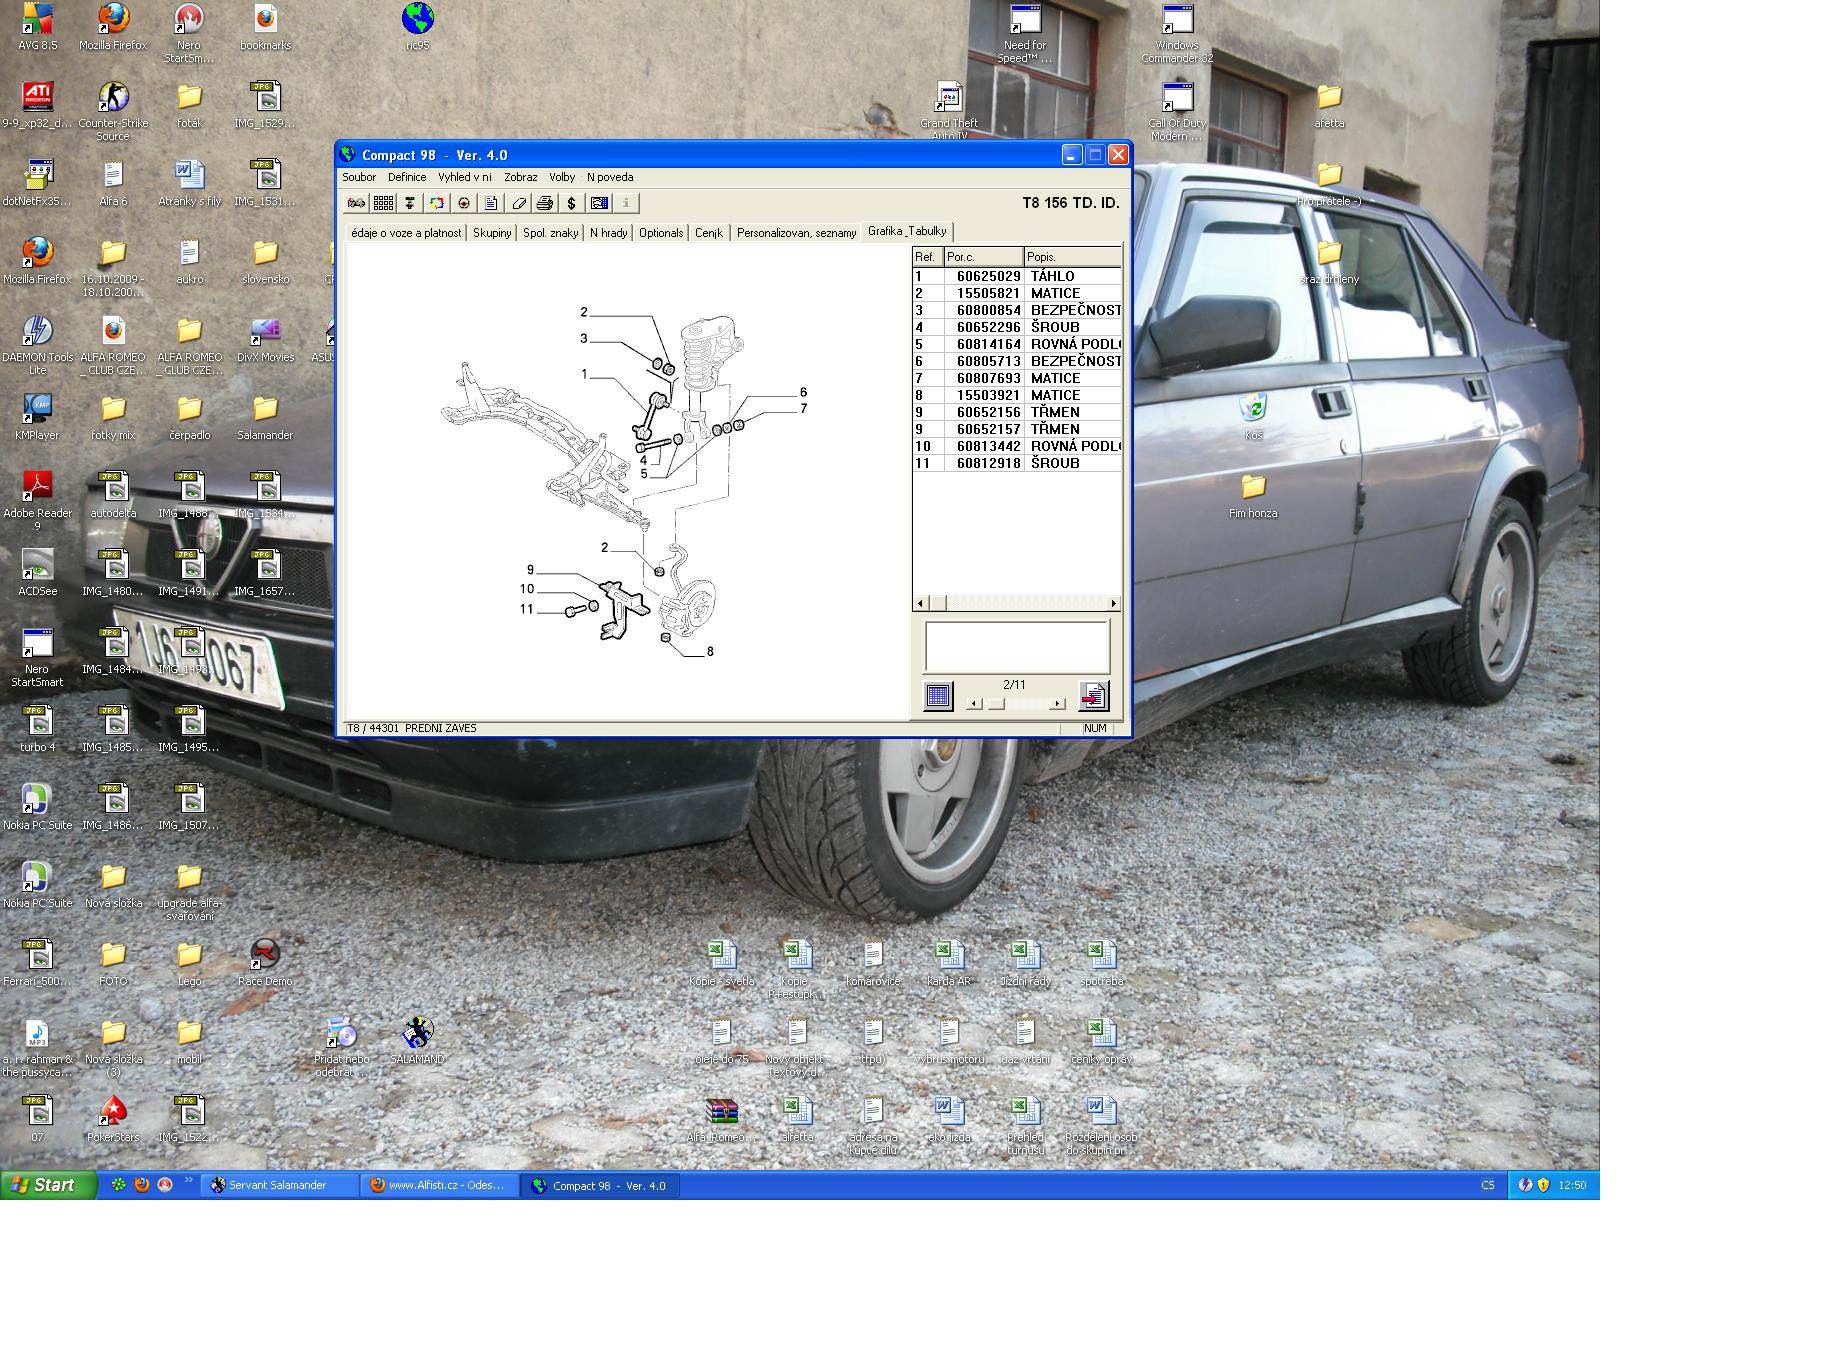Click previous page arrow under 2/11

click(x=975, y=704)
